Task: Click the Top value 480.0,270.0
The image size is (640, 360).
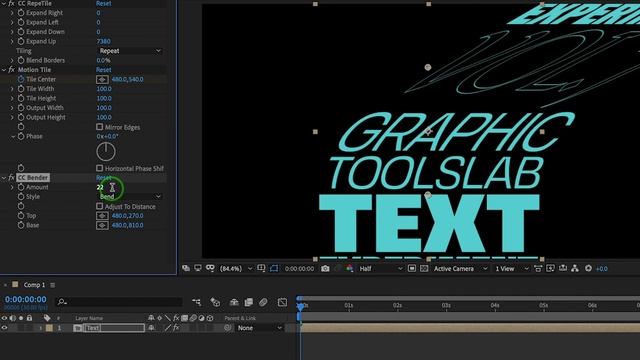Action: click(127, 216)
